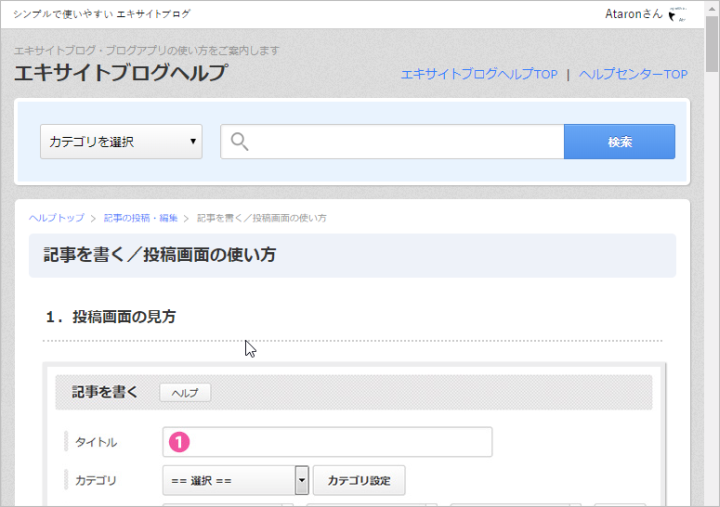
Task: Open the == 選択 == category dropdown
Action: 236,480
